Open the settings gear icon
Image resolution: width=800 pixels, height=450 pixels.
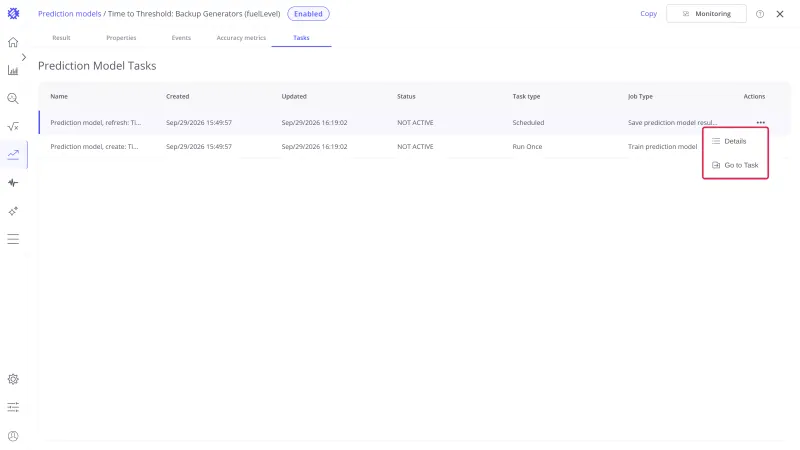[x=13, y=379]
